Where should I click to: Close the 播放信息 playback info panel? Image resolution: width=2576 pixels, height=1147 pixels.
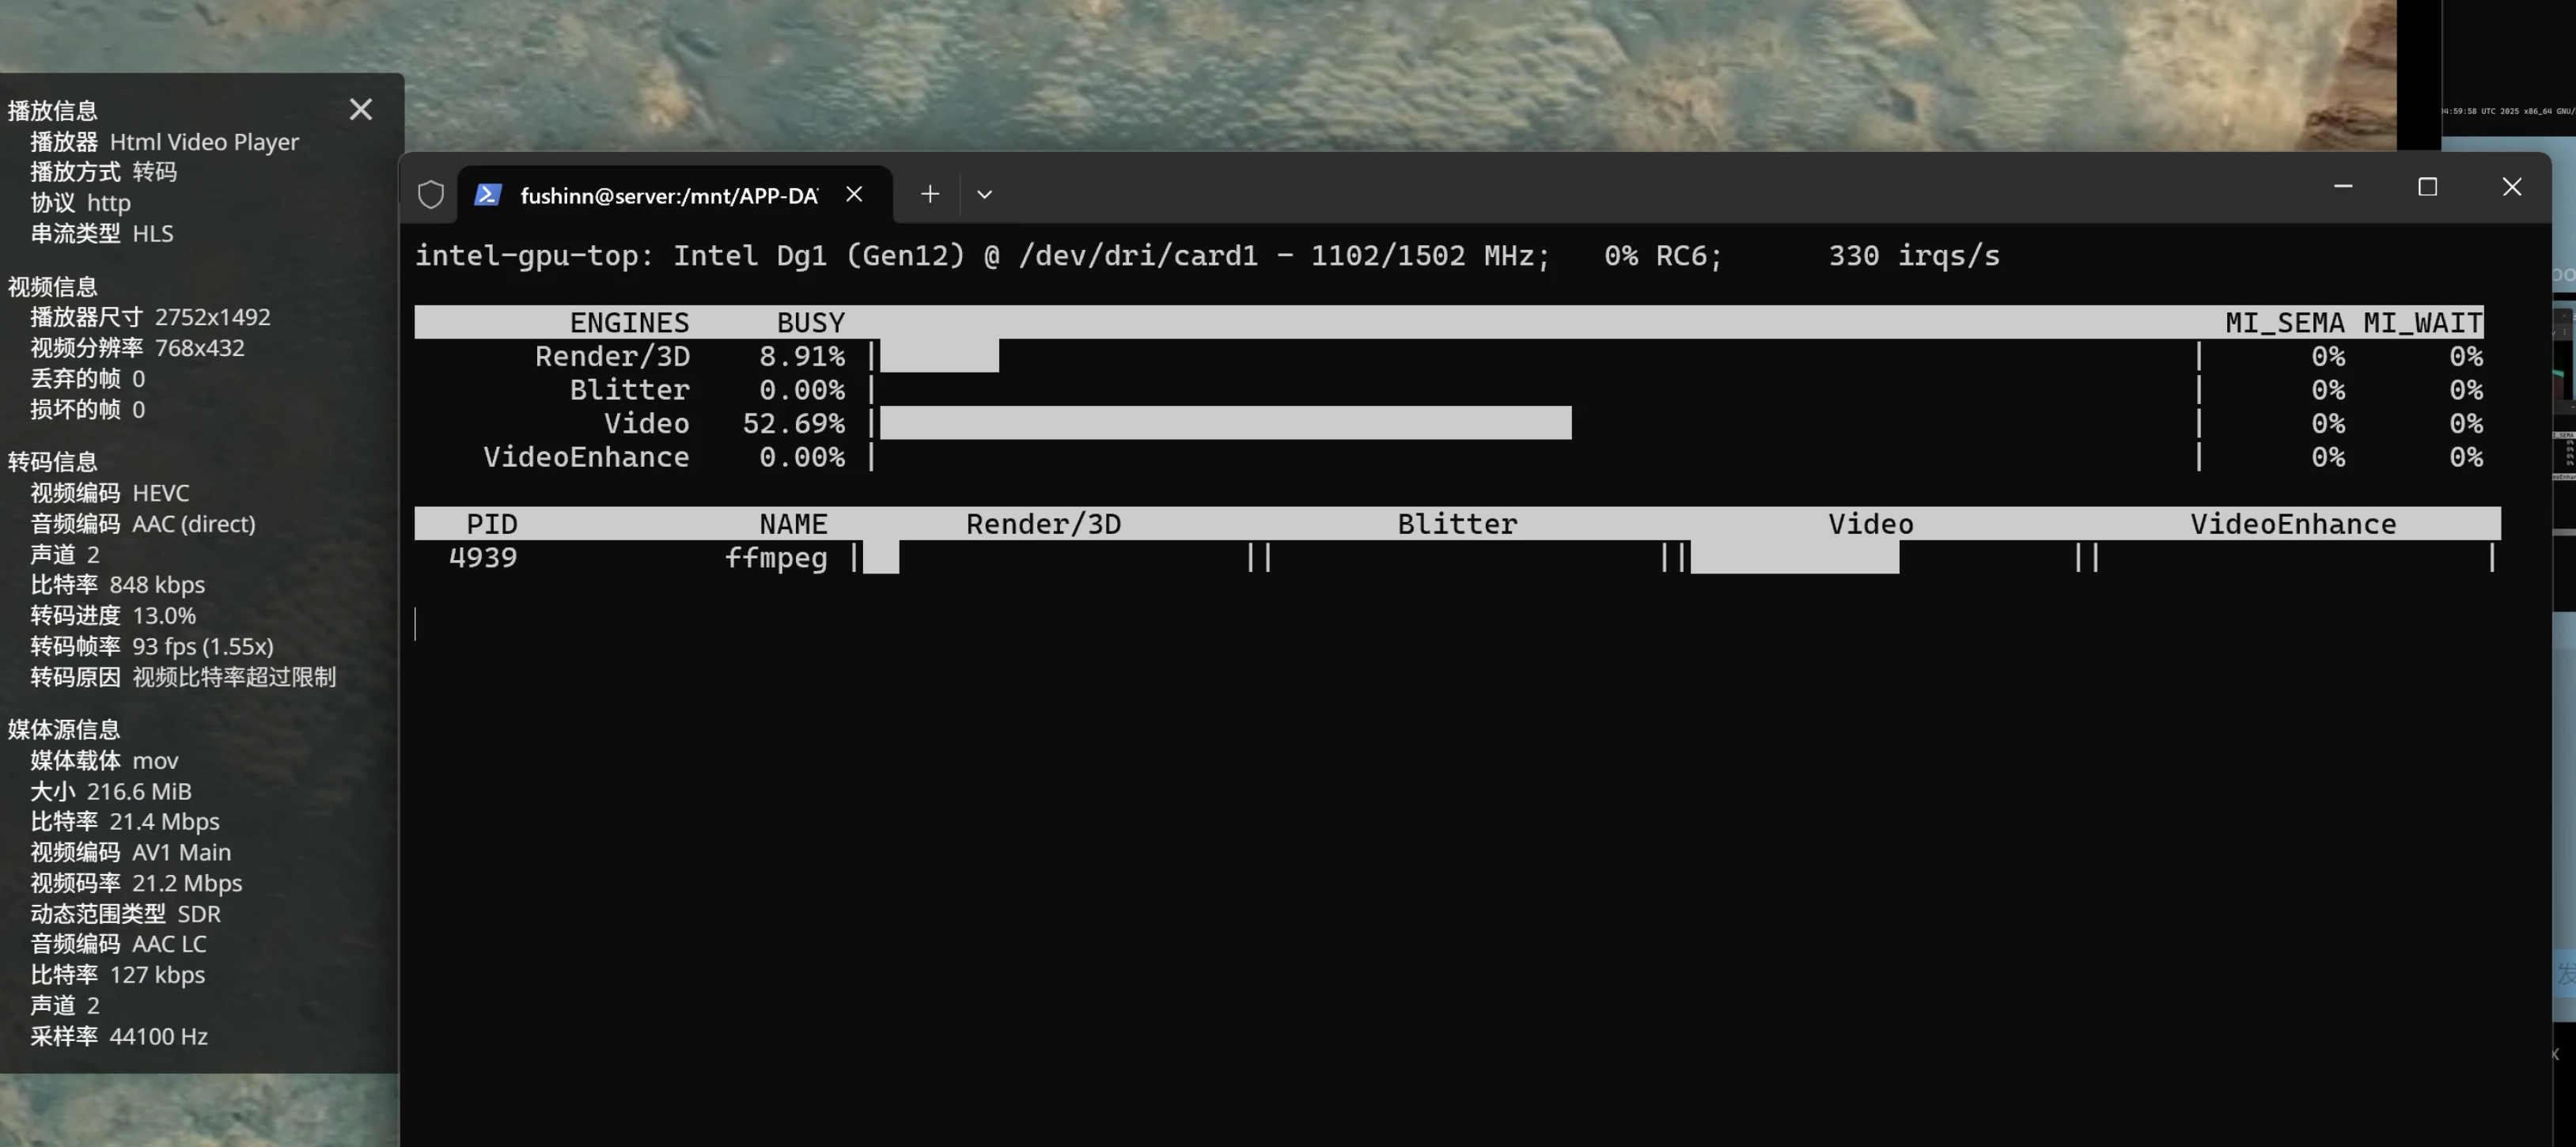[361, 109]
